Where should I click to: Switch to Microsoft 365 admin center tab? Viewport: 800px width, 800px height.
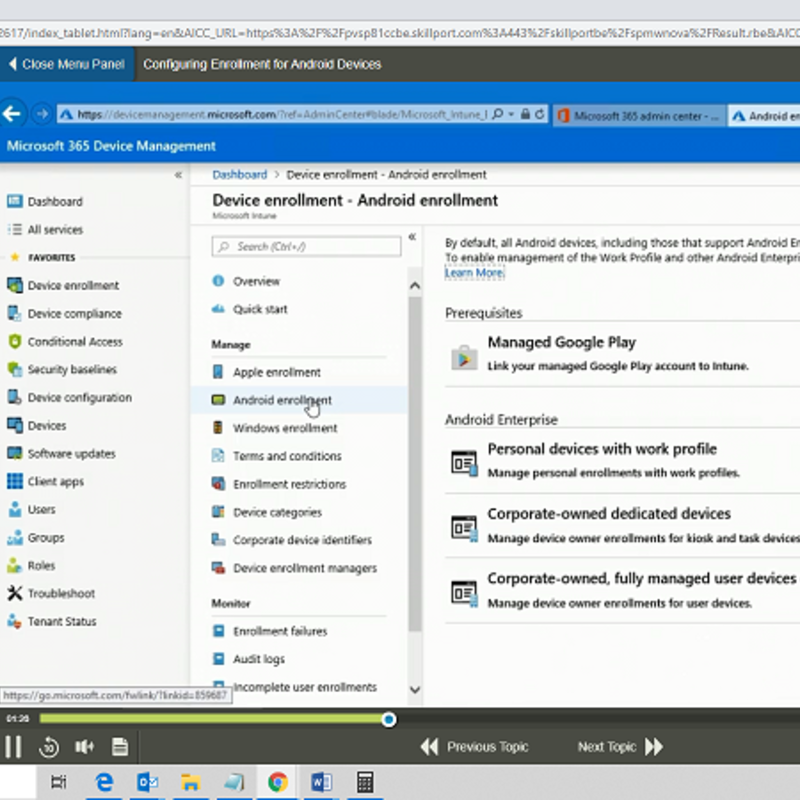pyautogui.click(x=639, y=116)
